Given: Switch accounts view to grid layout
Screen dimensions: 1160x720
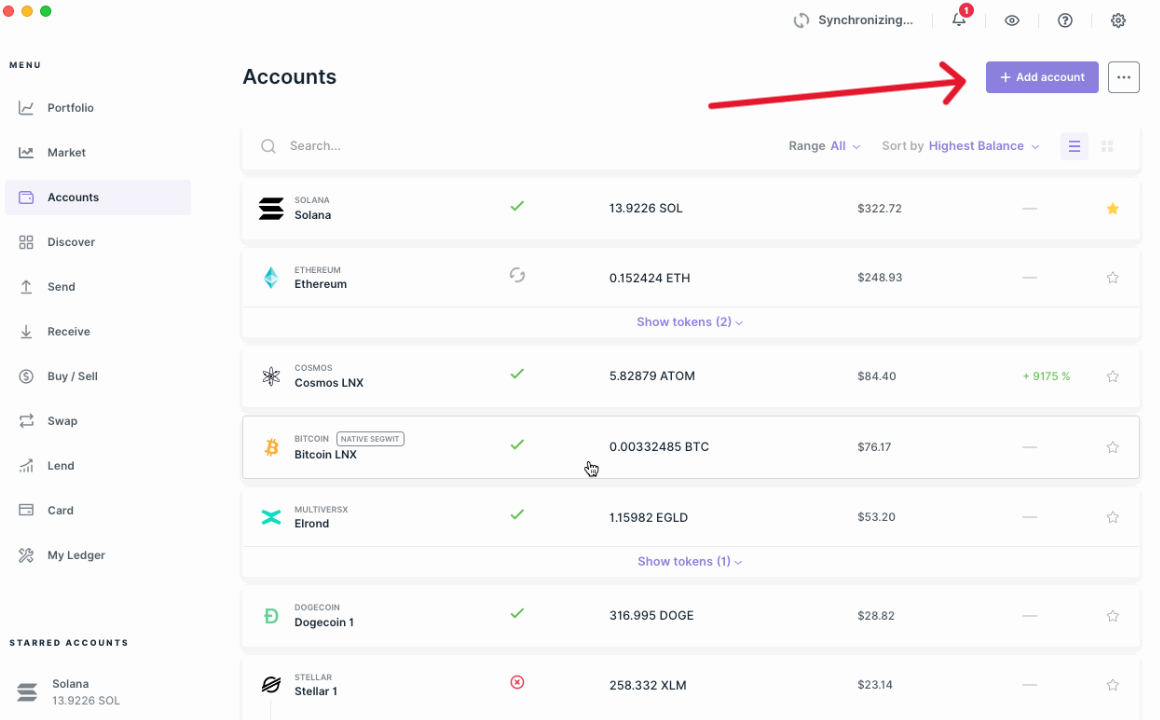Looking at the screenshot, I should pyautogui.click(x=1107, y=146).
